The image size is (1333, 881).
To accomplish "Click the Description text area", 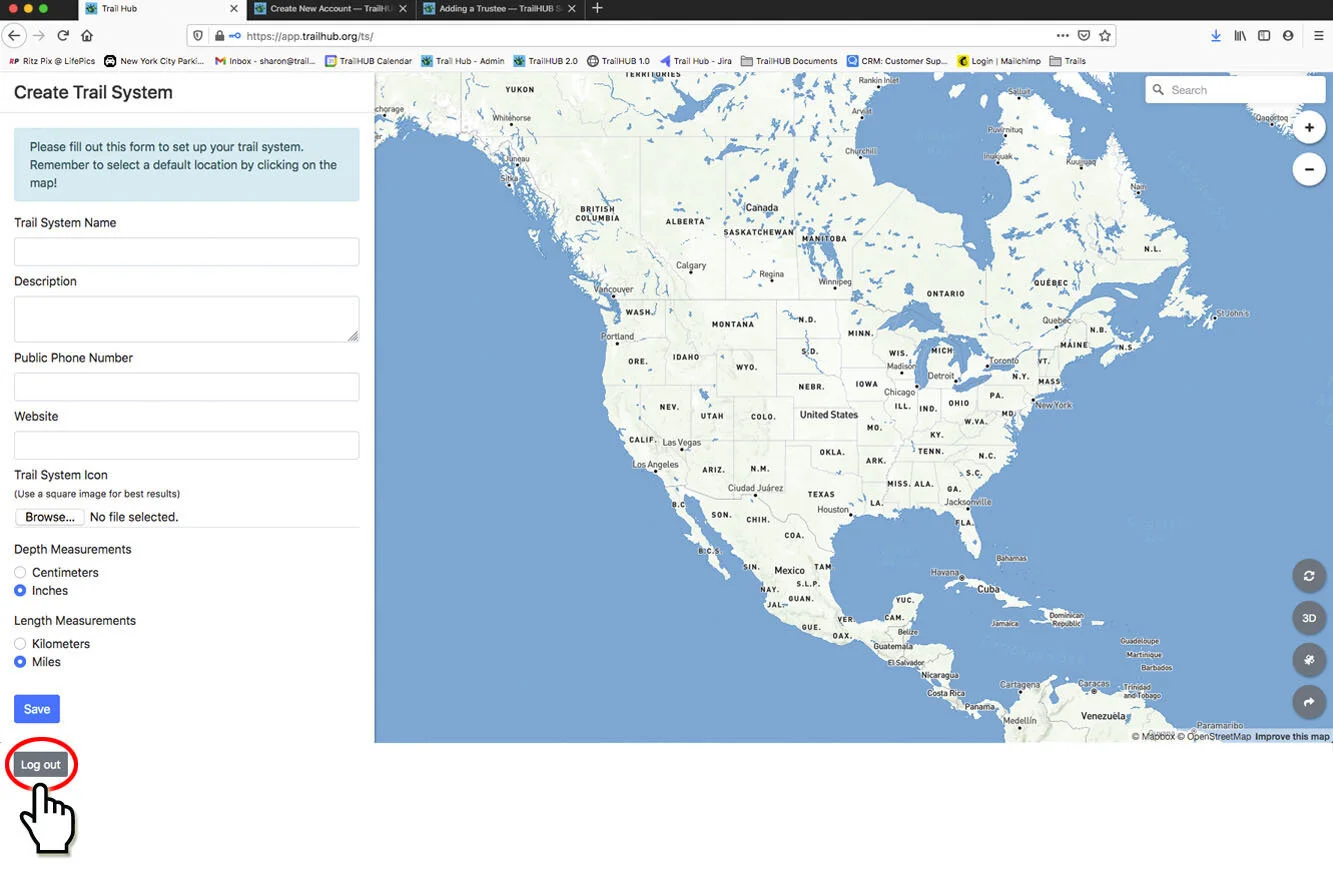I will [x=186, y=319].
